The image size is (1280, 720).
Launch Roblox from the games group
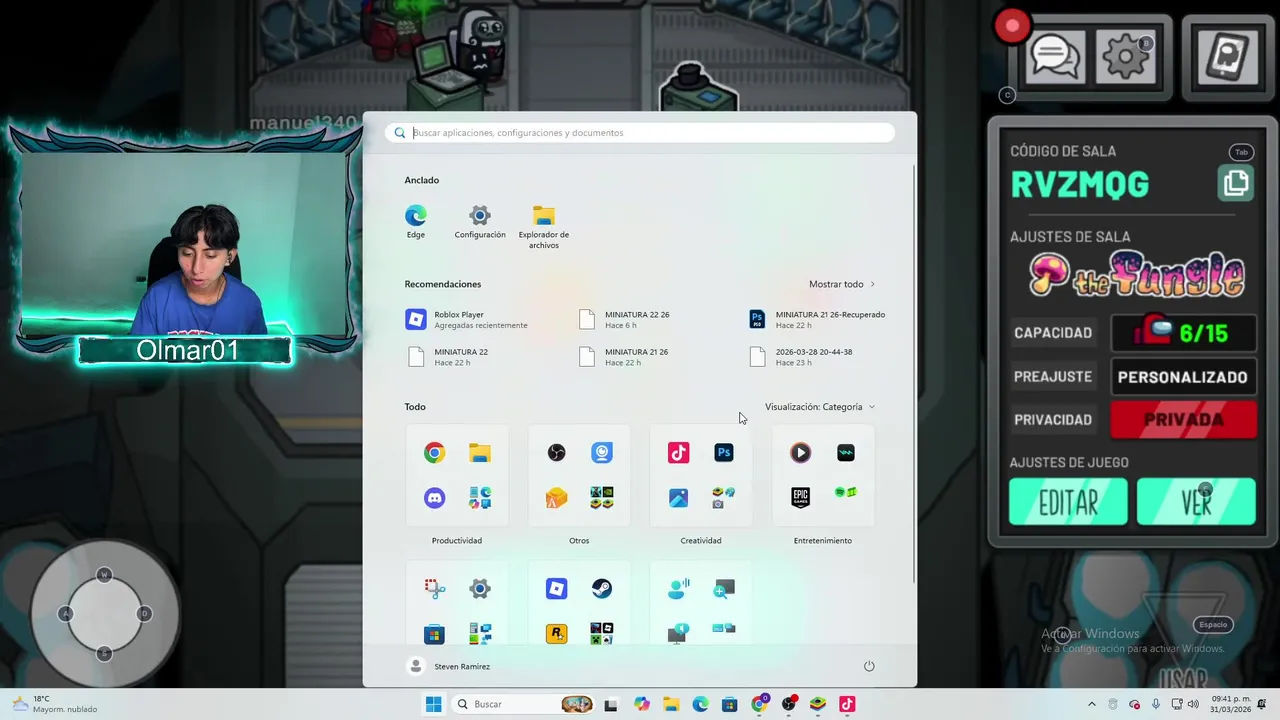557,589
